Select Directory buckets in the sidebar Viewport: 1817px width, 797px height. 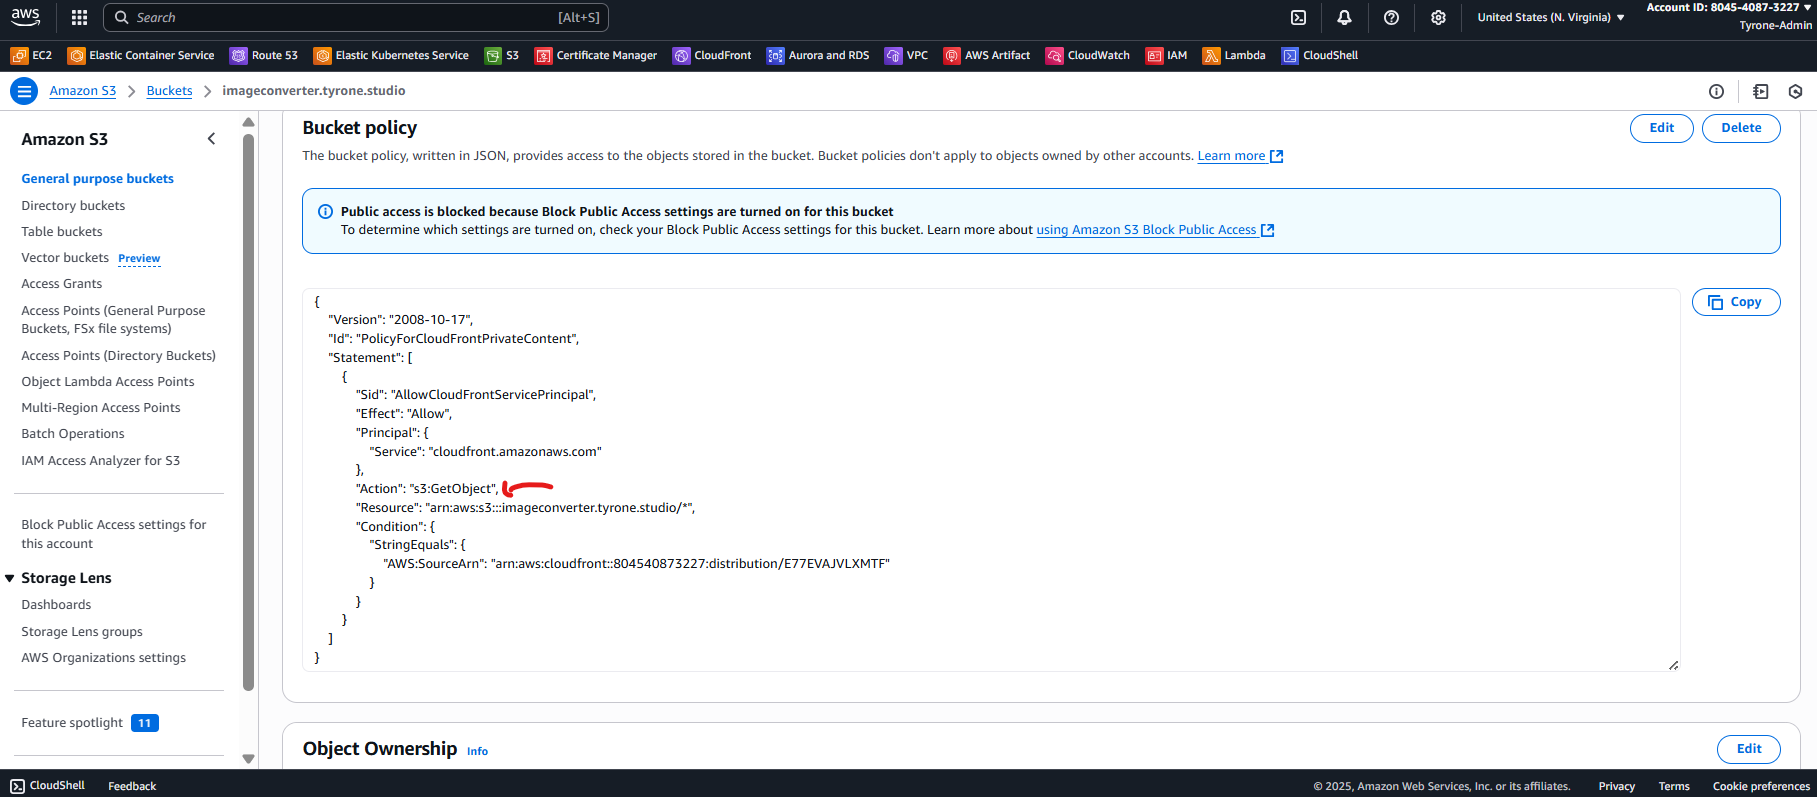(x=73, y=205)
